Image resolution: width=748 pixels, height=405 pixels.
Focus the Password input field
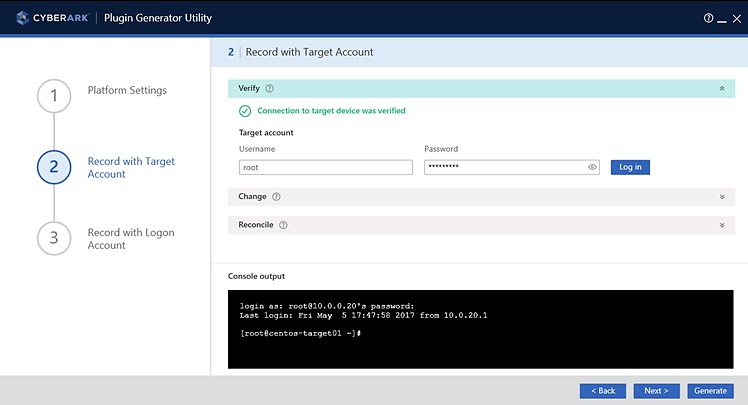[x=512, y=167]
